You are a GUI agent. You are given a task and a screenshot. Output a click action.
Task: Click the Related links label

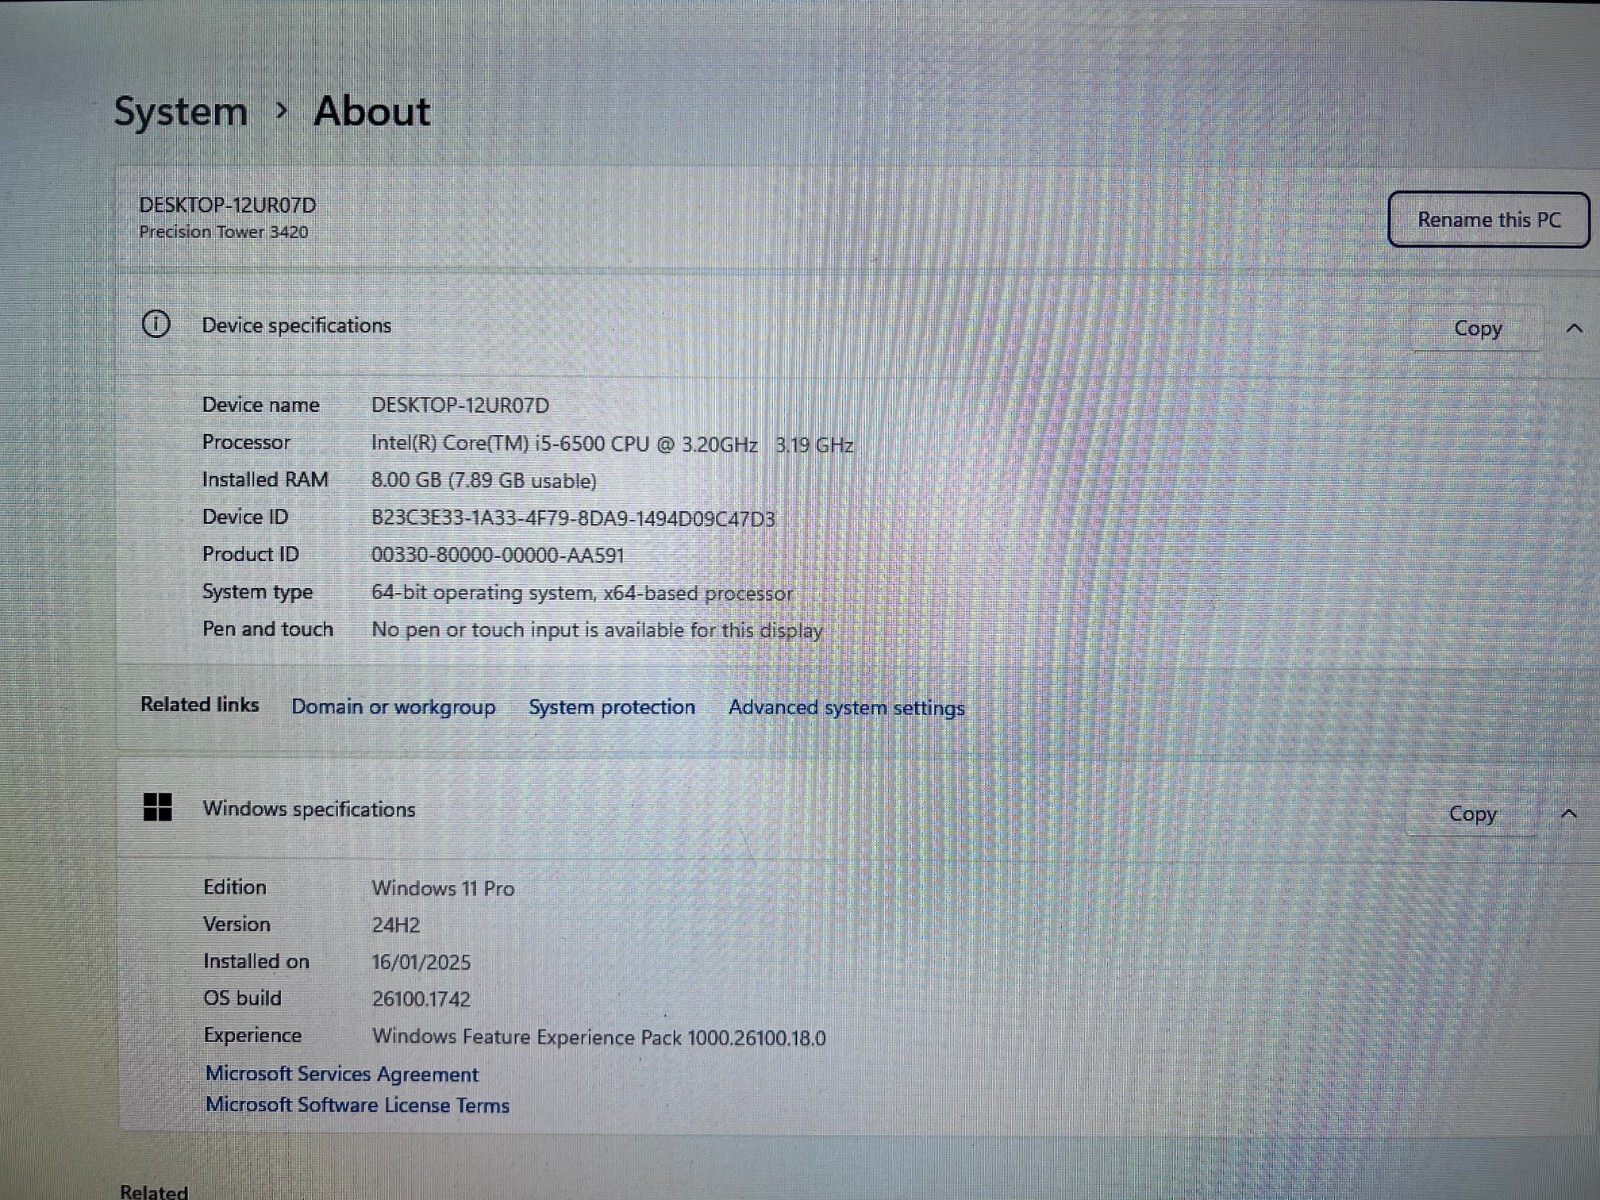coord(199,704)
